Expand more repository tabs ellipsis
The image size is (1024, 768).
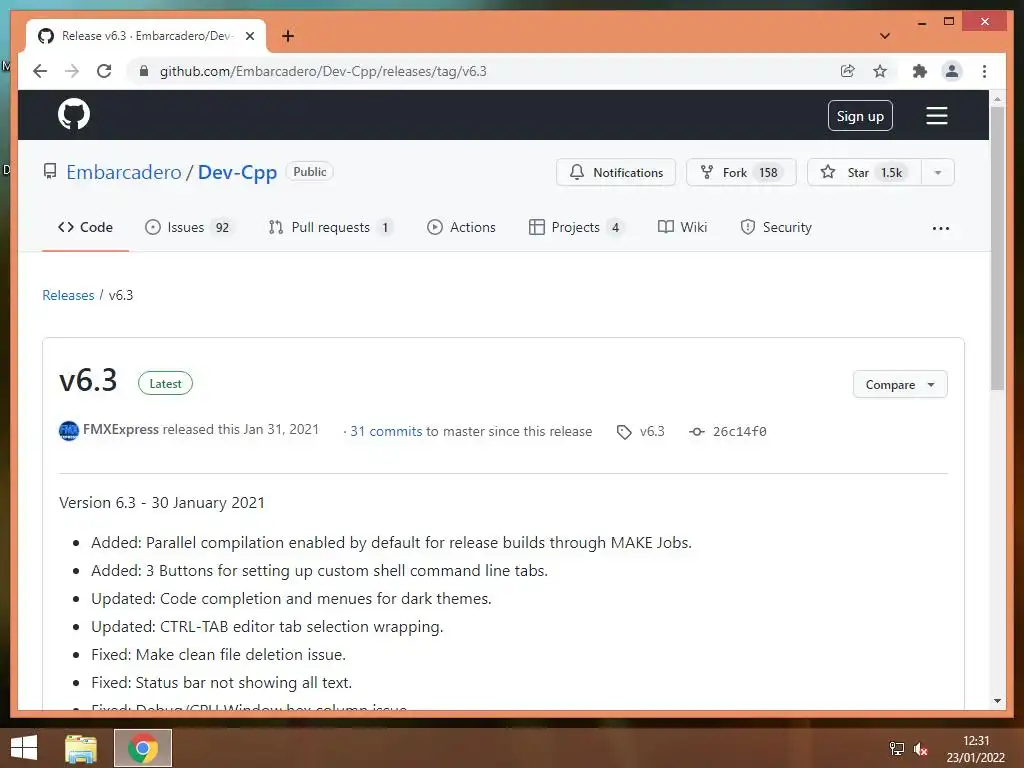(940, 229)
